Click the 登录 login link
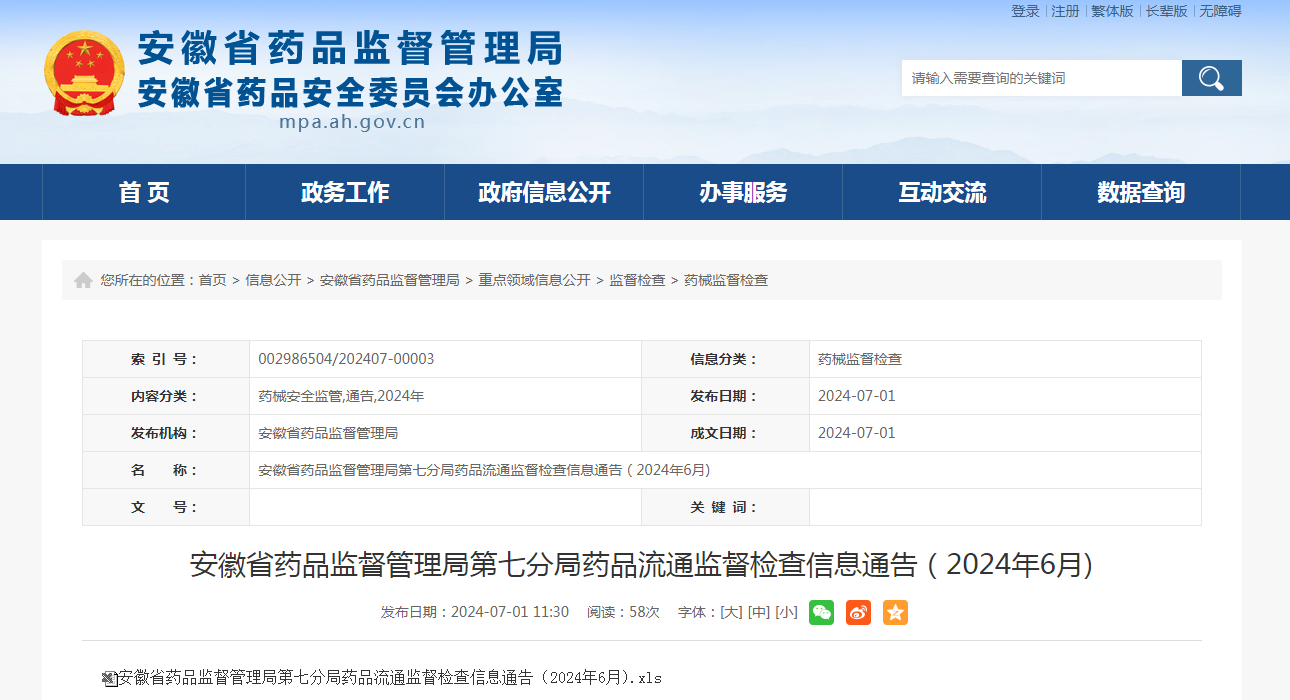This screenshot has height=700, width=1290. pyautogui.click(x=1025, y=11)
